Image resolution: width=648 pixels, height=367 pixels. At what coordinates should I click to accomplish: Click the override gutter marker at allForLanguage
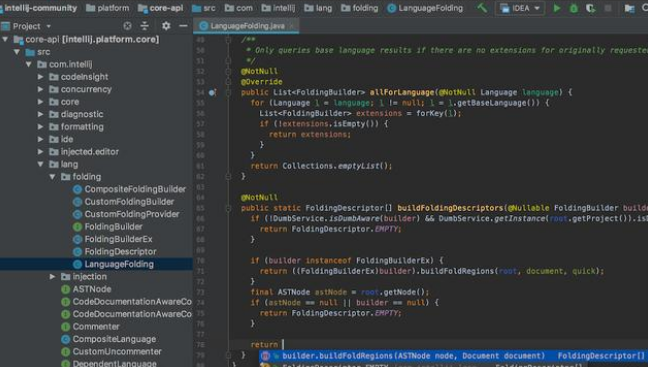(212, 93)
